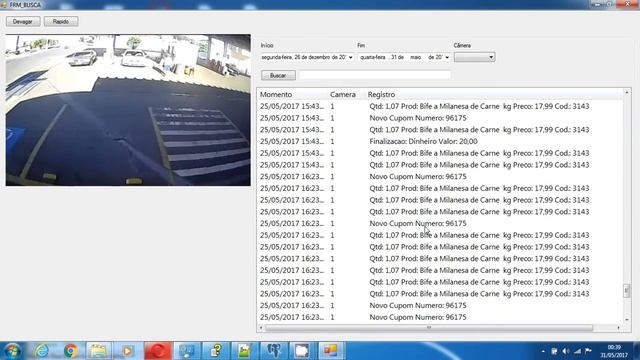Open Google Chrome from the taskbar
The height and width of the screenshot is (360, 640).
pyautogui.click(x=70, y=351)
